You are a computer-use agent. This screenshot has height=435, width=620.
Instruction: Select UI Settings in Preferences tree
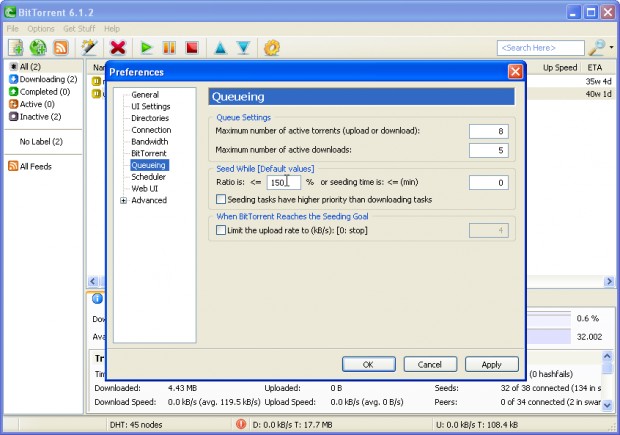click(x=151, y=106)
